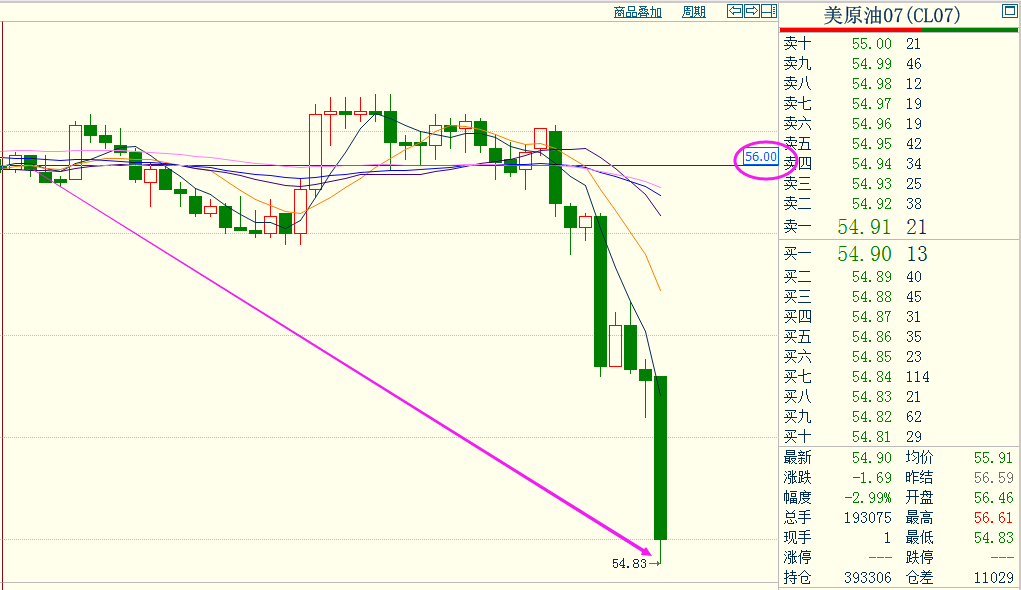Click the 均价 average price 55.91
The image size is (1021, 590).
[x=994, y=458]
